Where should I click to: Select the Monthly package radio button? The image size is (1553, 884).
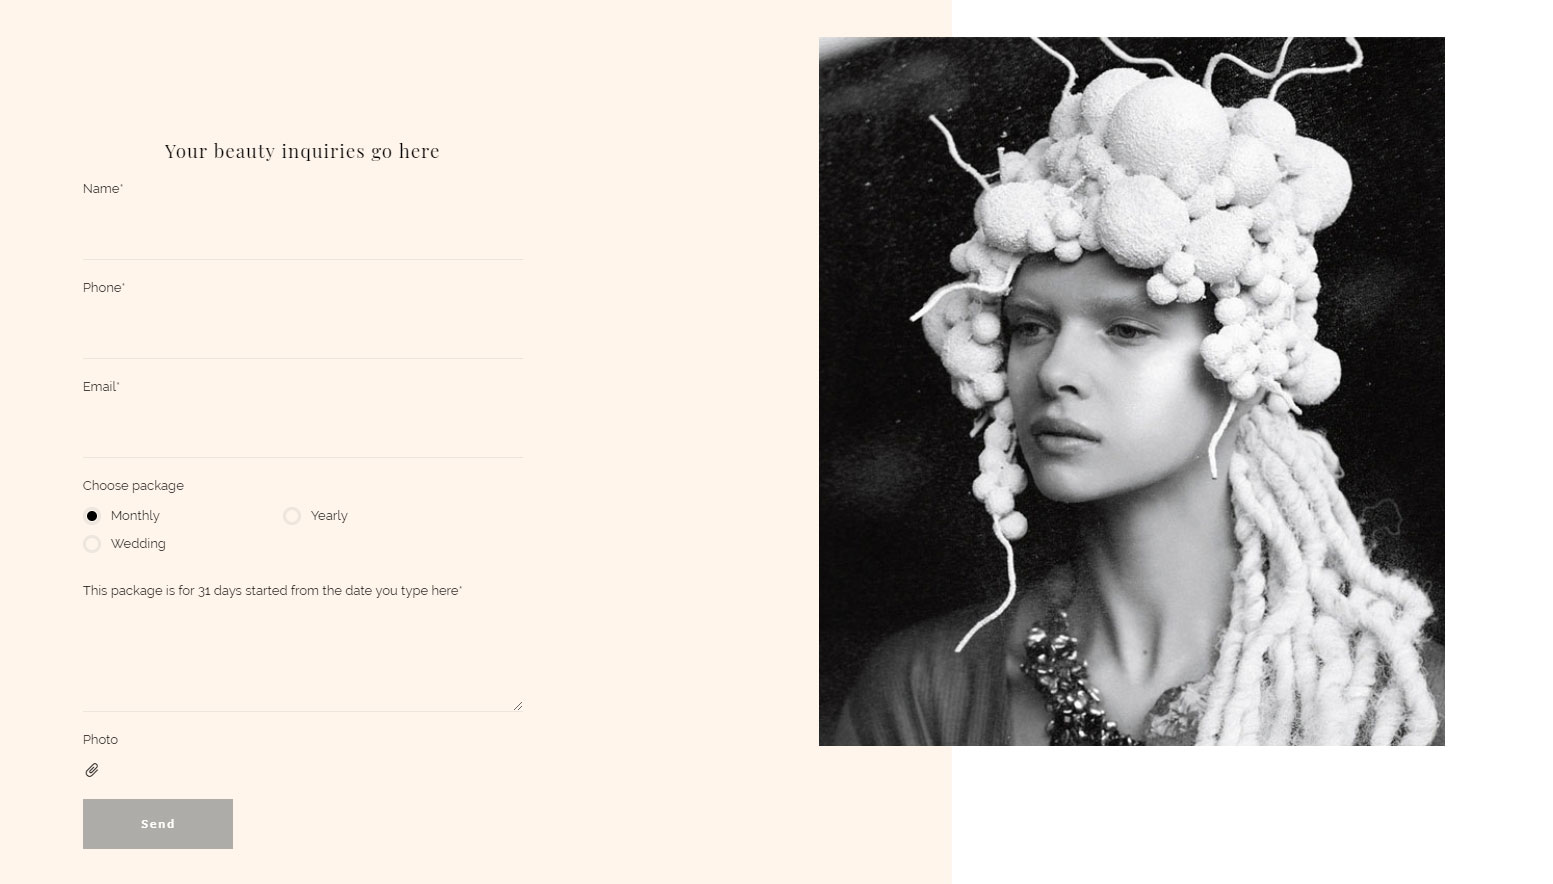(x=92, y=516)
